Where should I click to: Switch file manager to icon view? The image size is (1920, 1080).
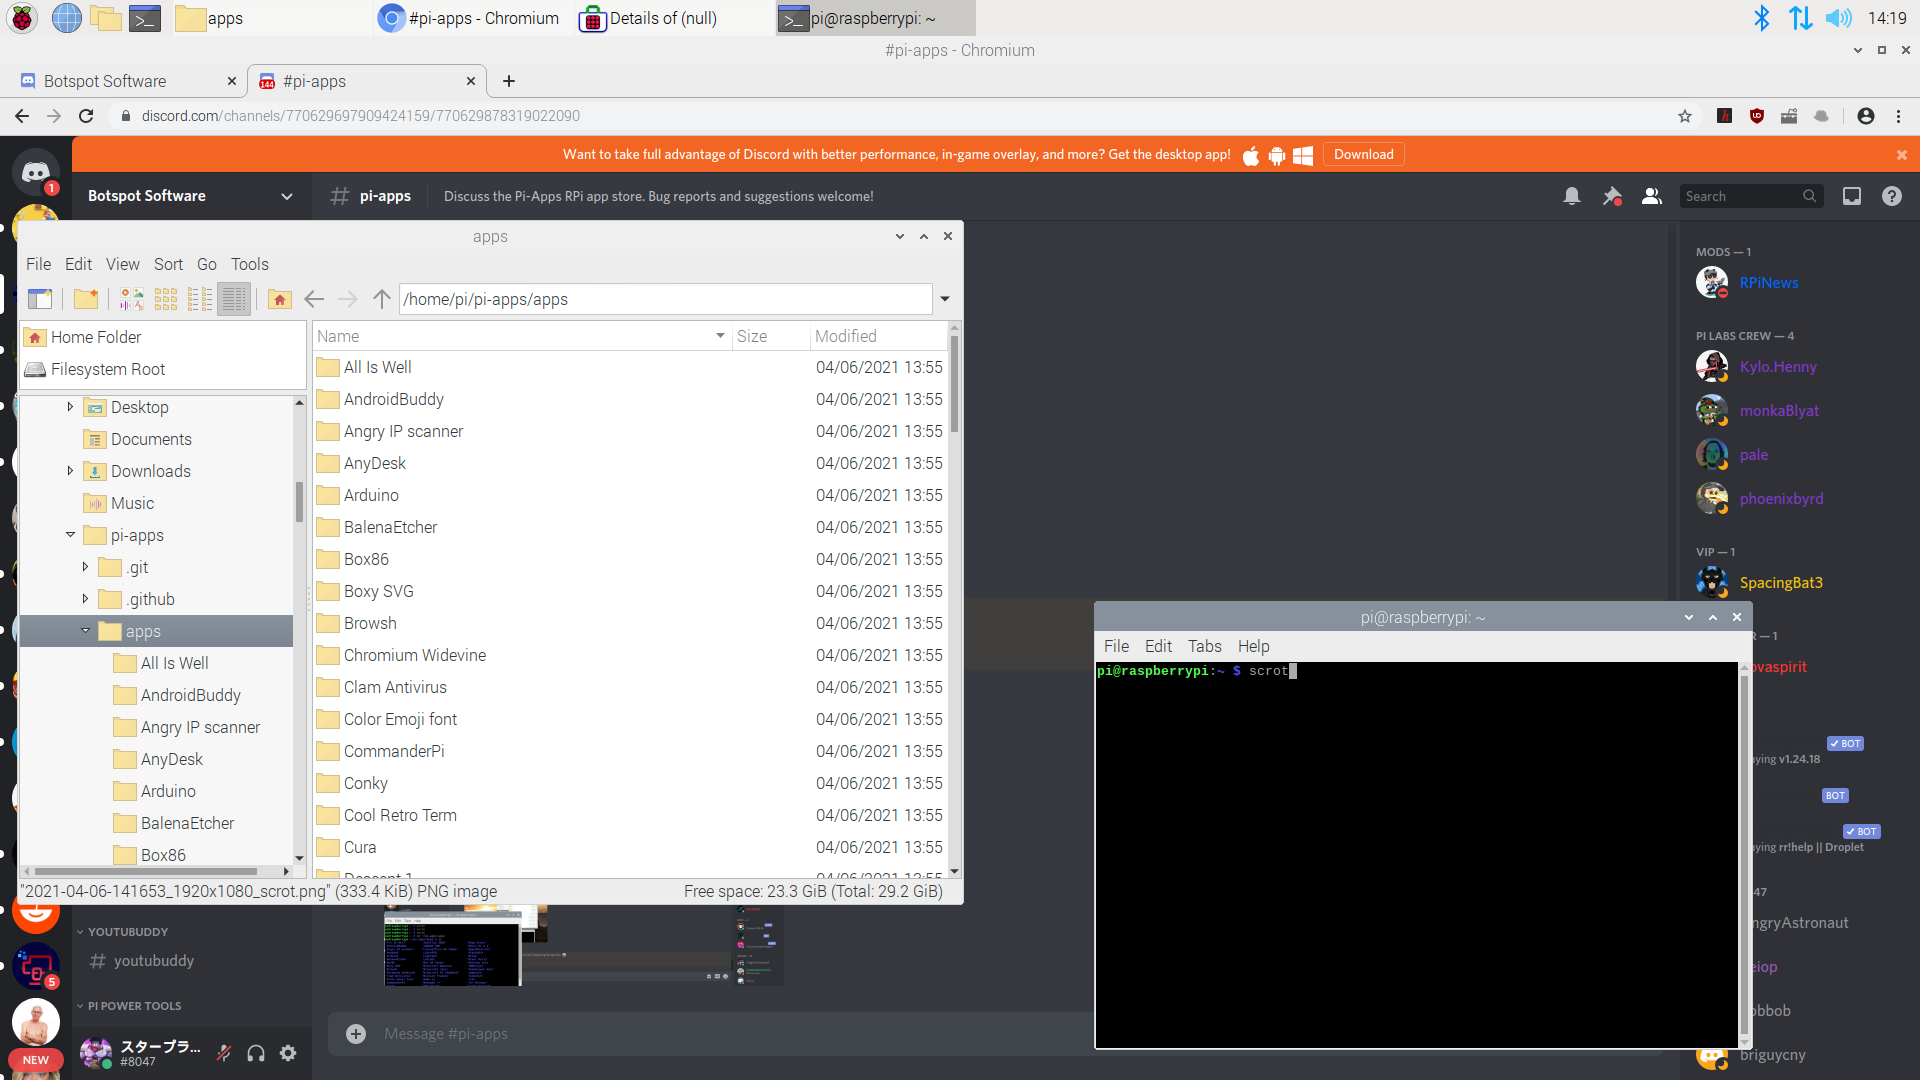tap(166, 299)
